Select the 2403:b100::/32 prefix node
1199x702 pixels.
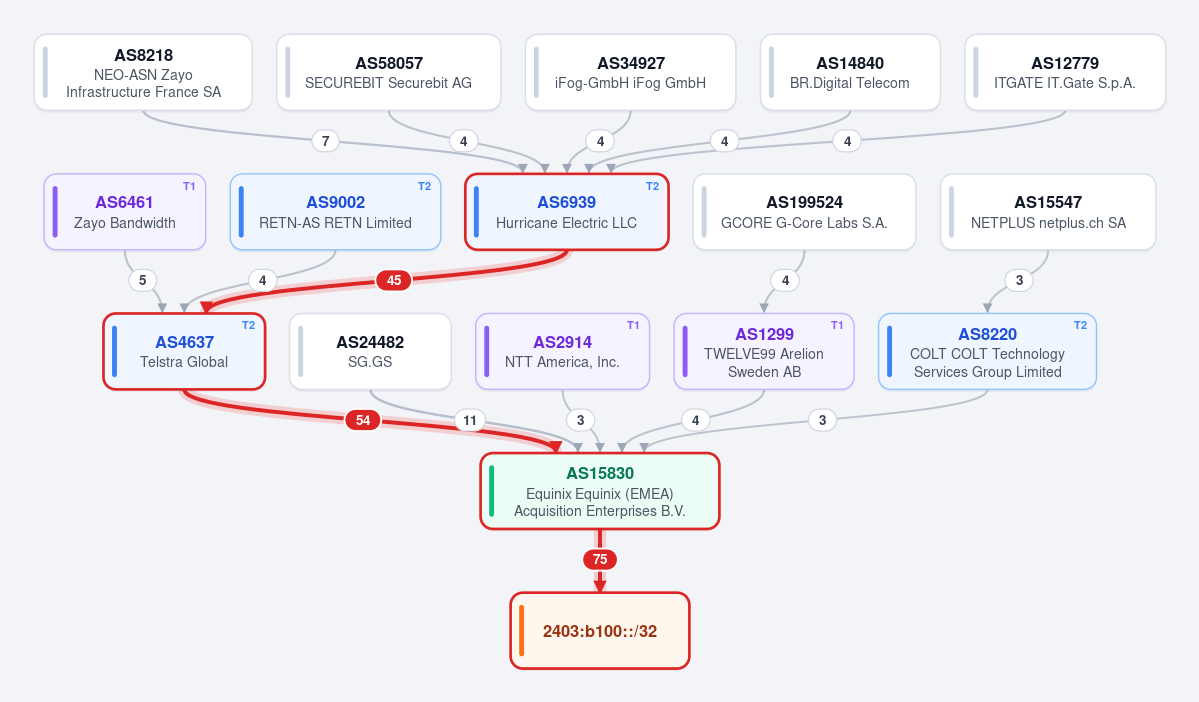(600, 631)
